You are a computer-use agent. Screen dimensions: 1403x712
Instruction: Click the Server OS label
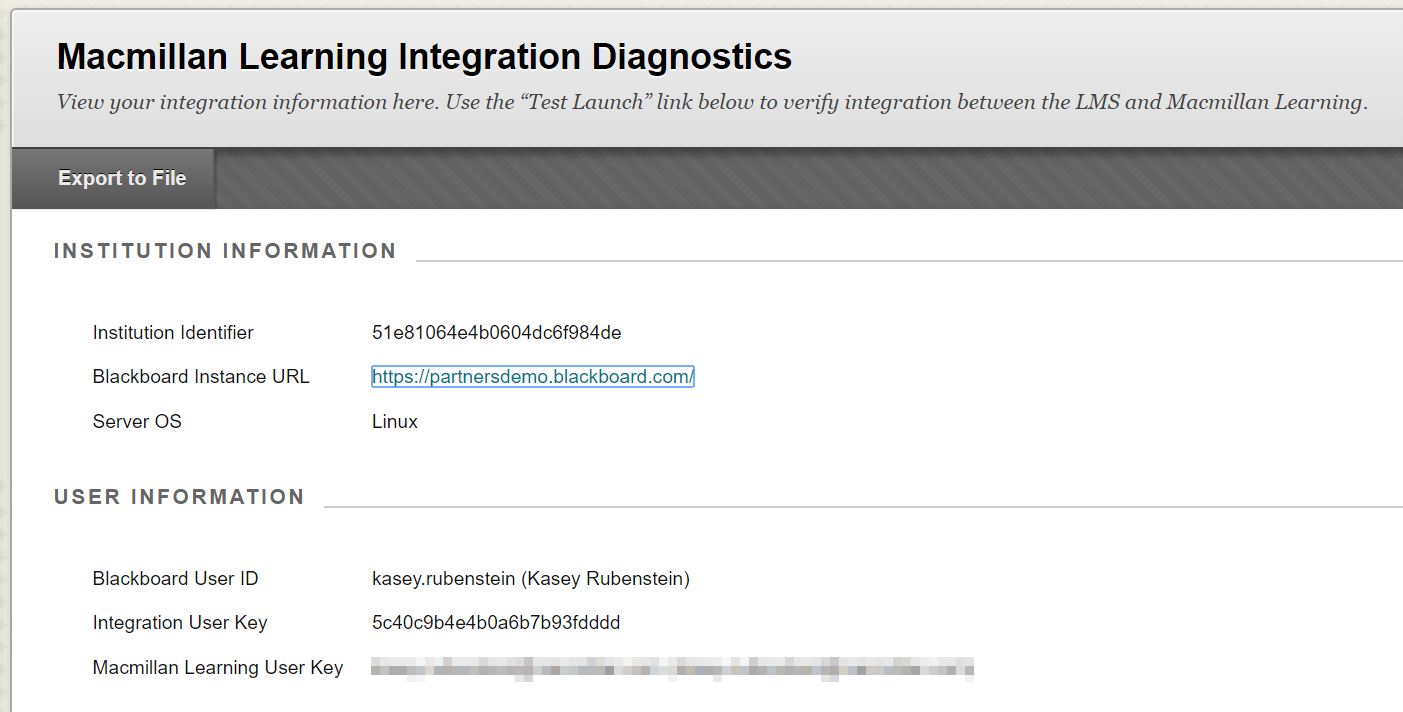pos(137,421)
